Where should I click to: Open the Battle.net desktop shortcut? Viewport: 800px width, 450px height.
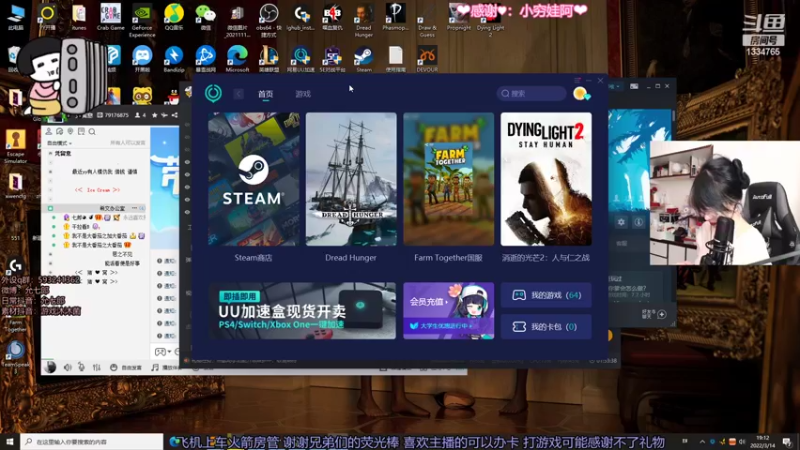[x=206, y=59]
